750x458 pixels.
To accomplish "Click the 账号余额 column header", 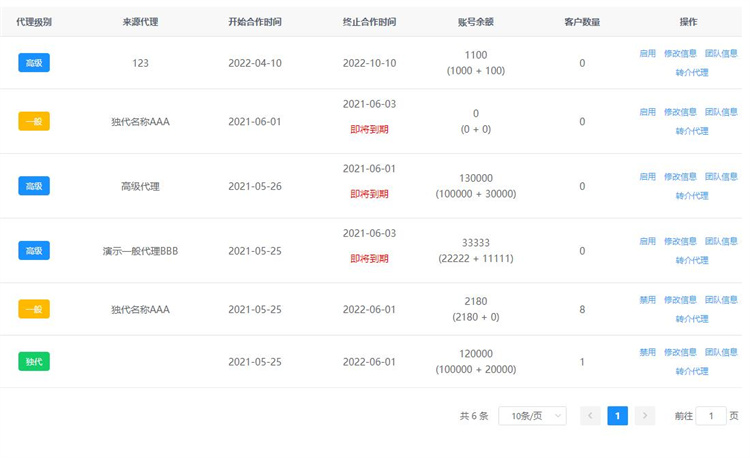I will tap(475, 22).
